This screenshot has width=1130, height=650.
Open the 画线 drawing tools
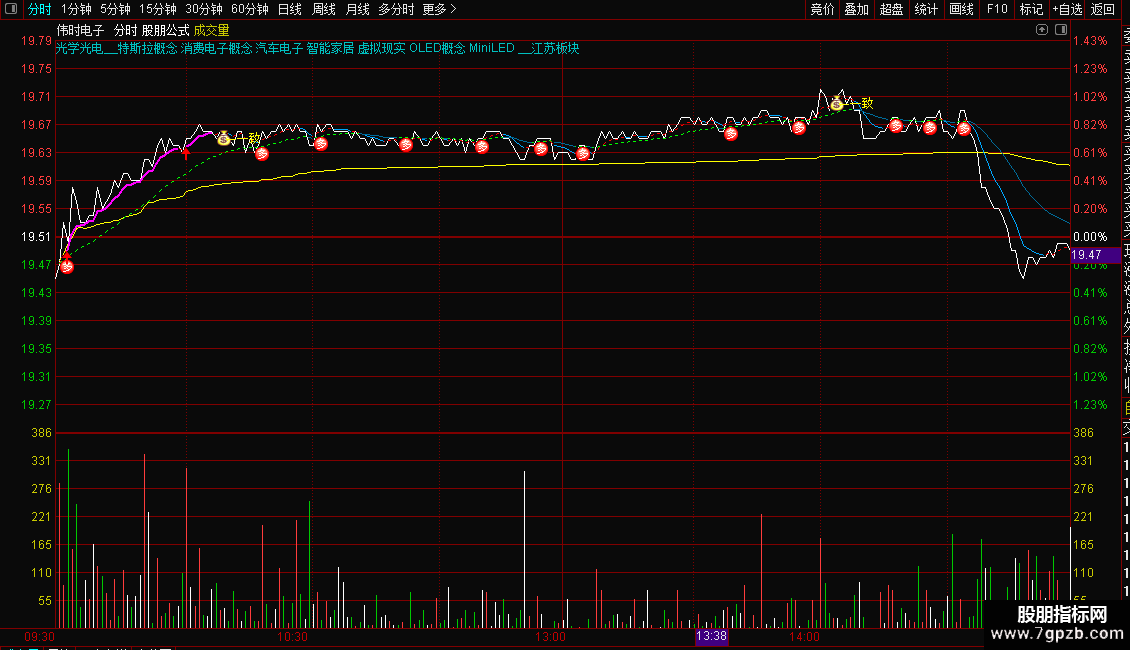961,9
